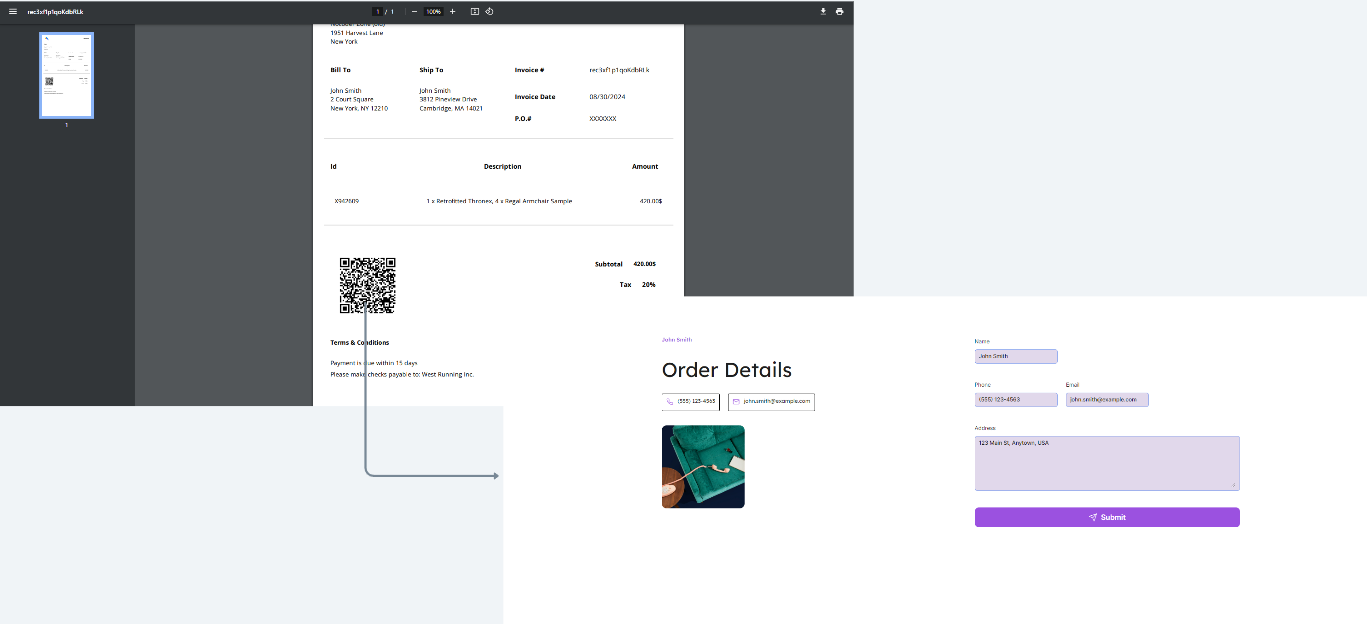Click the "Please make checks payable" line
Viewport: 1367px width, 624px height.
pyautogui.click(x=402, y=375)
